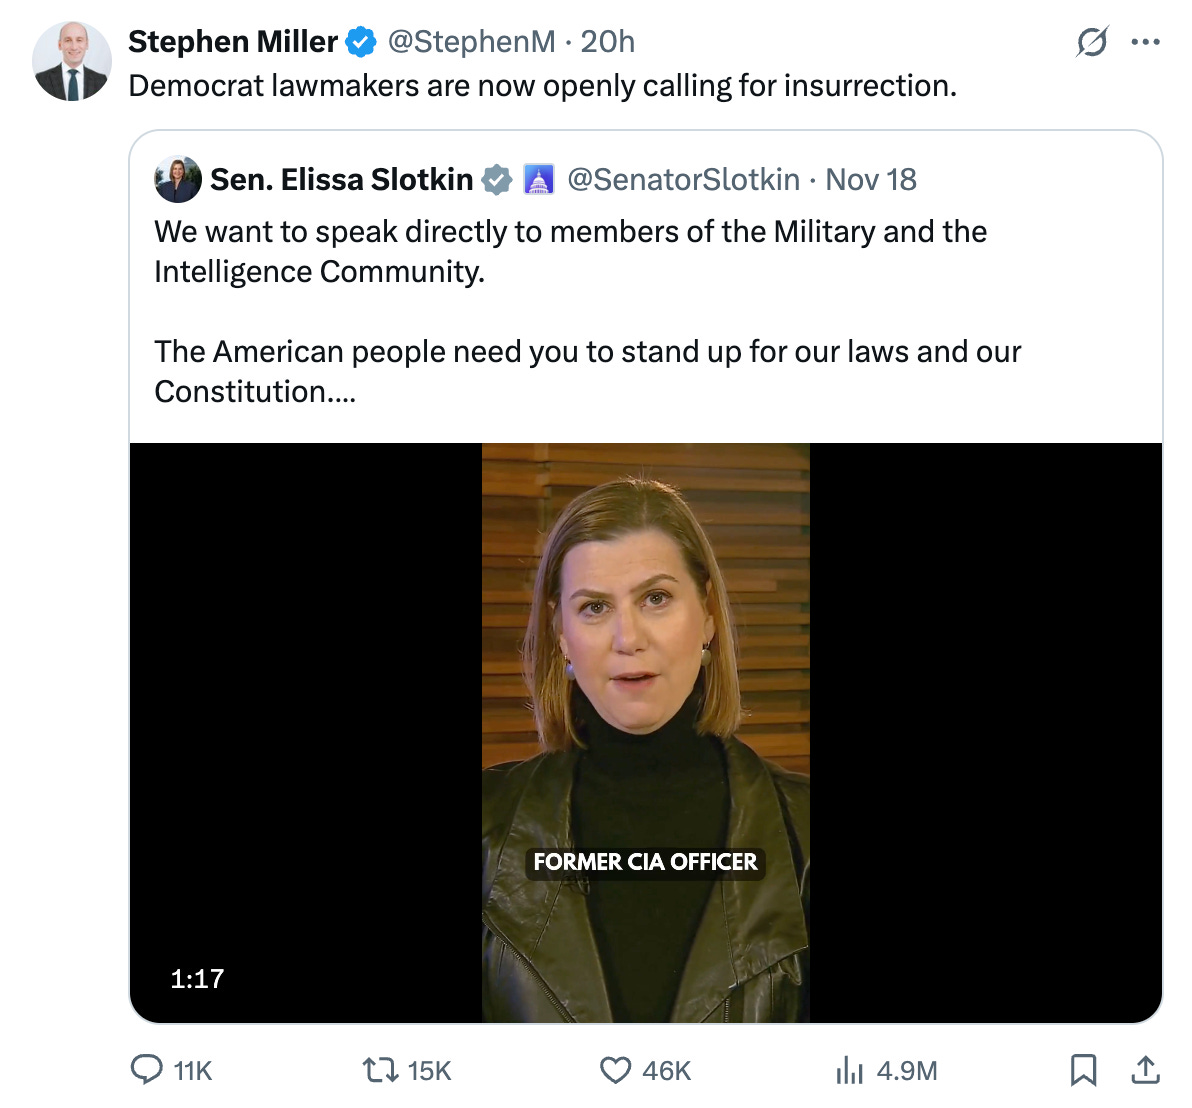Viewport: 1192px width, 1108px height.
Task: Open the share upload icon
Action: coord(1145,1069)
